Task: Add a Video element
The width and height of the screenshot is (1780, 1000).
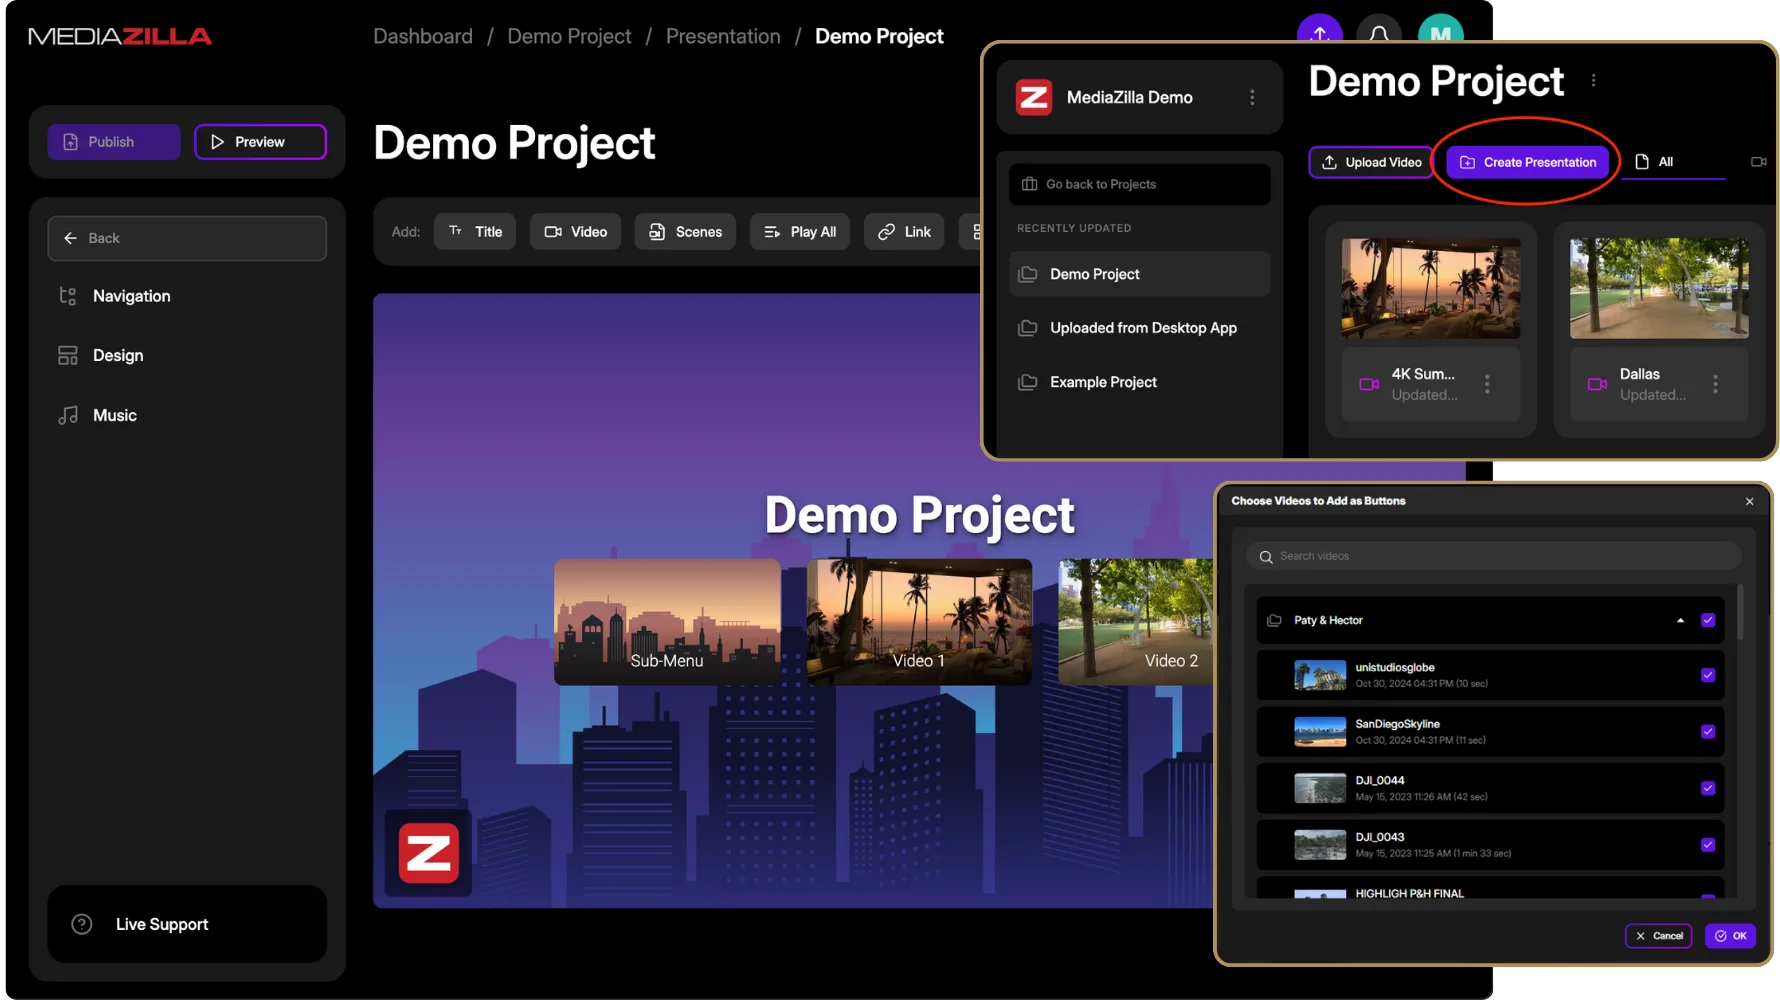Action: (575, 232)
